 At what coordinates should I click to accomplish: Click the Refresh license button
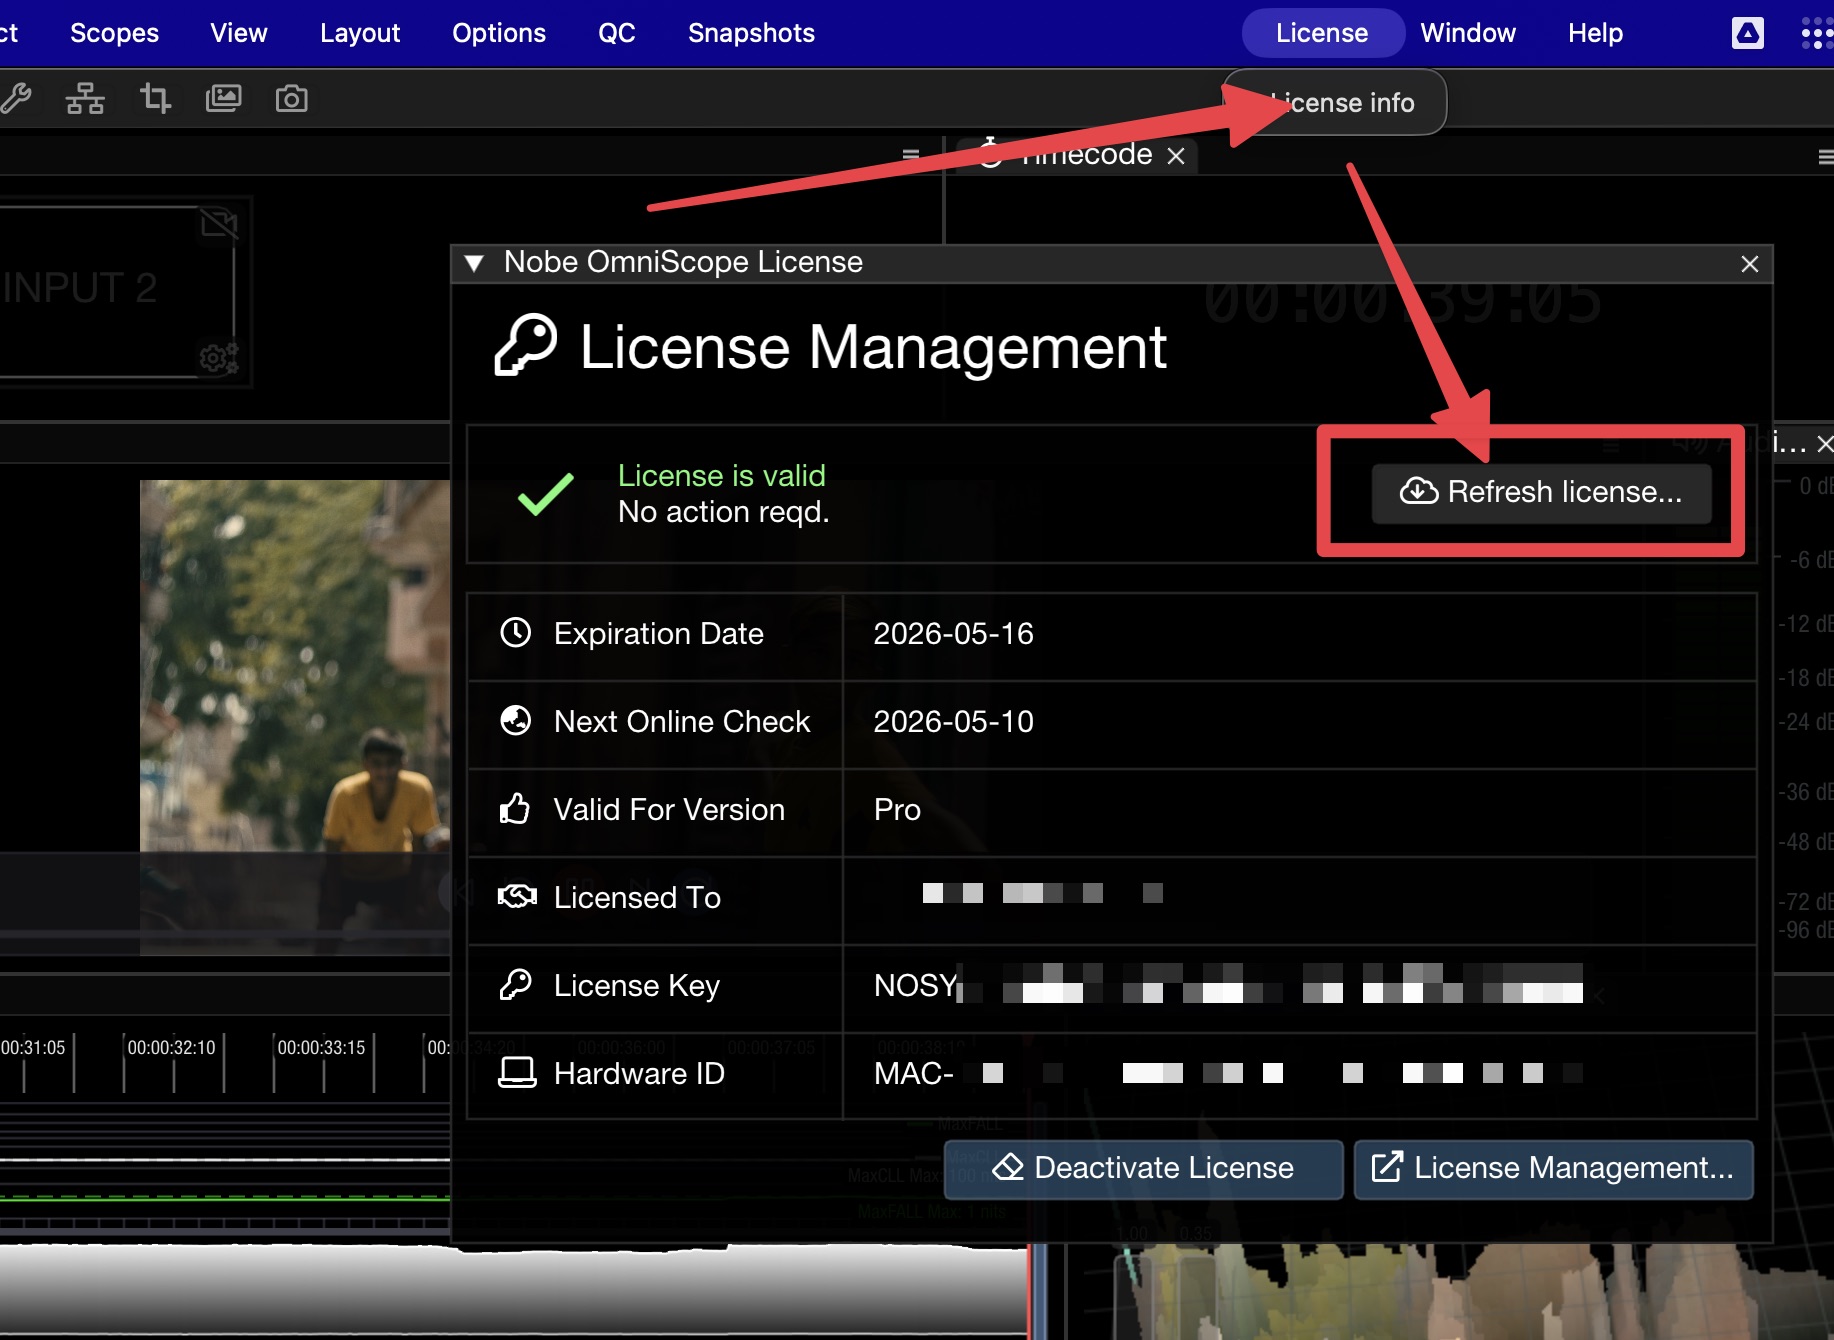[x=1541, y=492]
